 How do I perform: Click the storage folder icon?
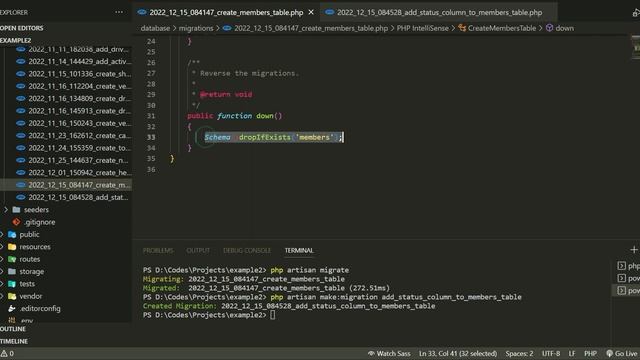point(12,271)
